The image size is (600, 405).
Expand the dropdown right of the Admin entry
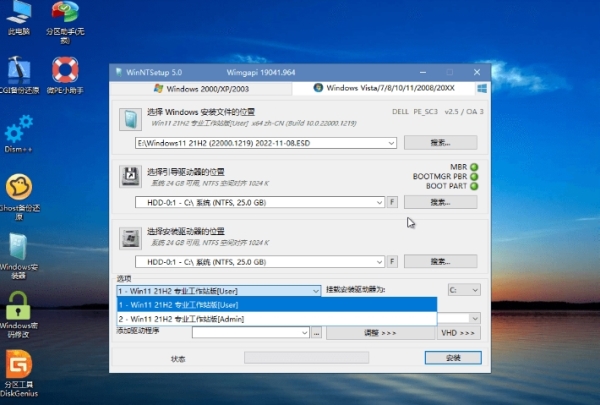(x=475, y=318)
